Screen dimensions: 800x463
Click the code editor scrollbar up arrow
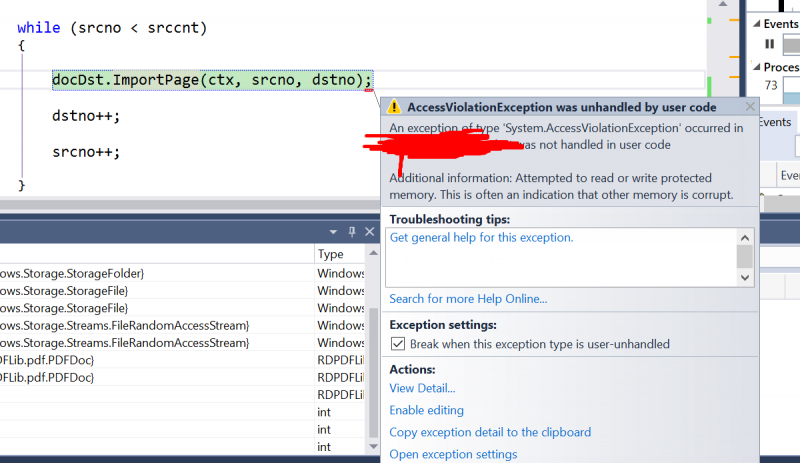point(717,5)
